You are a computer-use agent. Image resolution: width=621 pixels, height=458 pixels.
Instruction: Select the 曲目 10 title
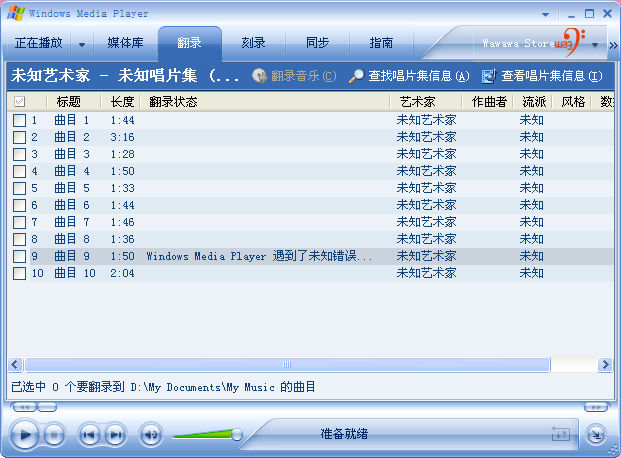coord(75,273)
